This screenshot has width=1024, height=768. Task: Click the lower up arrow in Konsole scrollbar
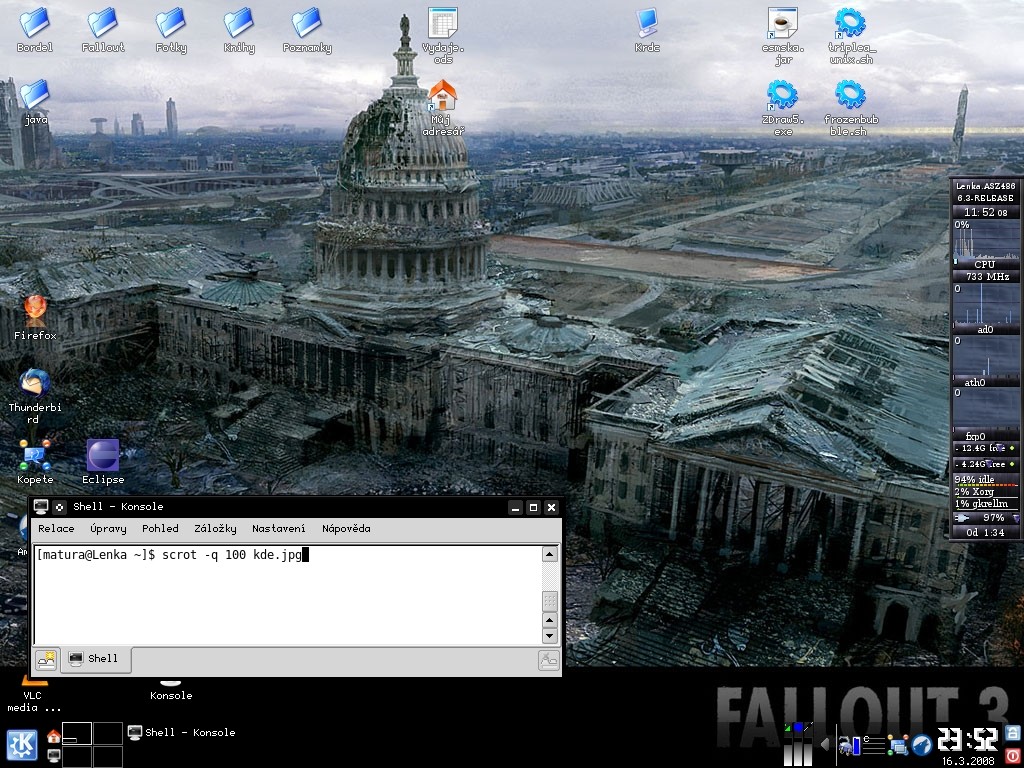tap(550, 619)
